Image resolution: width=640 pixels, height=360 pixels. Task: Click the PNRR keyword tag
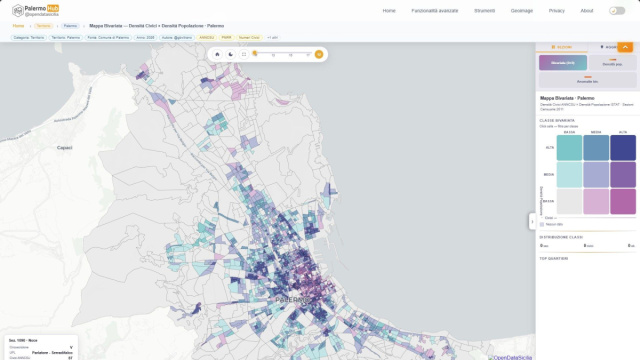[227, 38]
